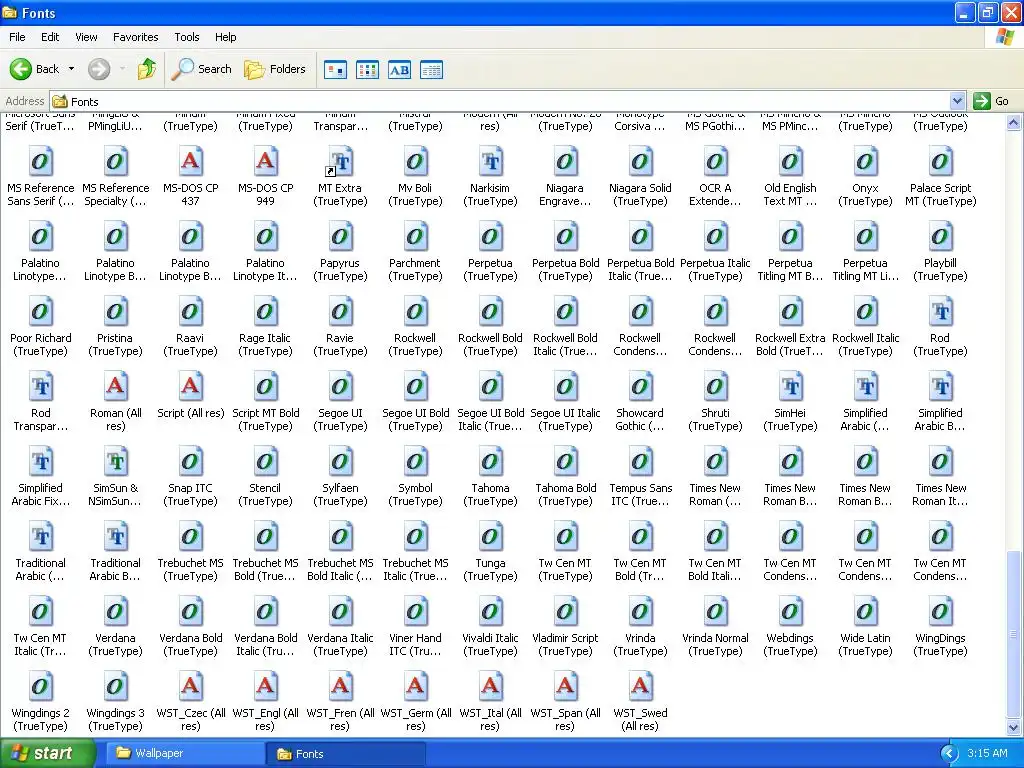Viewport: 1024px width, 768px height.
Task: Select the Wide Latin (TrueType) font icon
Action: (865, 612)
